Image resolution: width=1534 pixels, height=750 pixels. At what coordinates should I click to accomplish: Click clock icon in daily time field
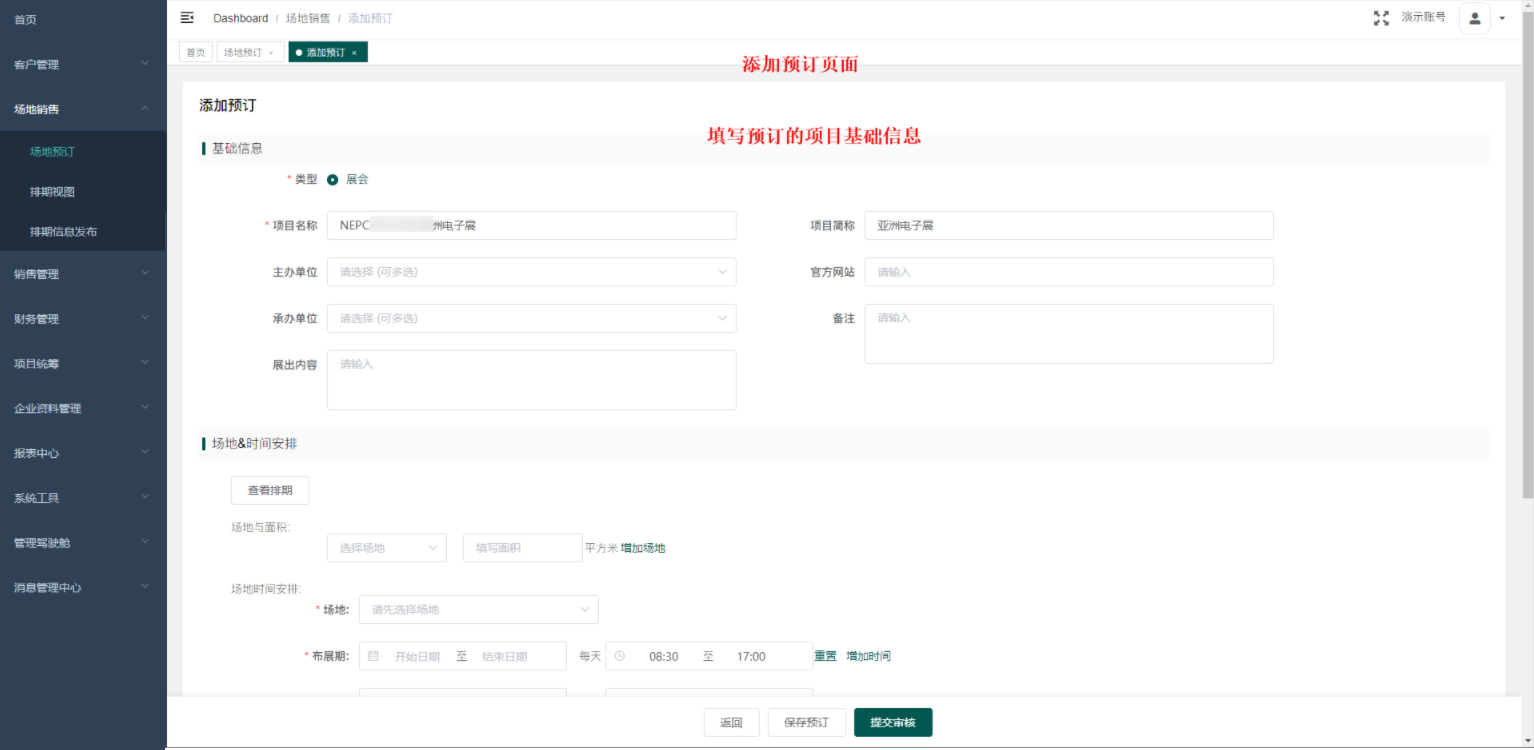point(619,656)
